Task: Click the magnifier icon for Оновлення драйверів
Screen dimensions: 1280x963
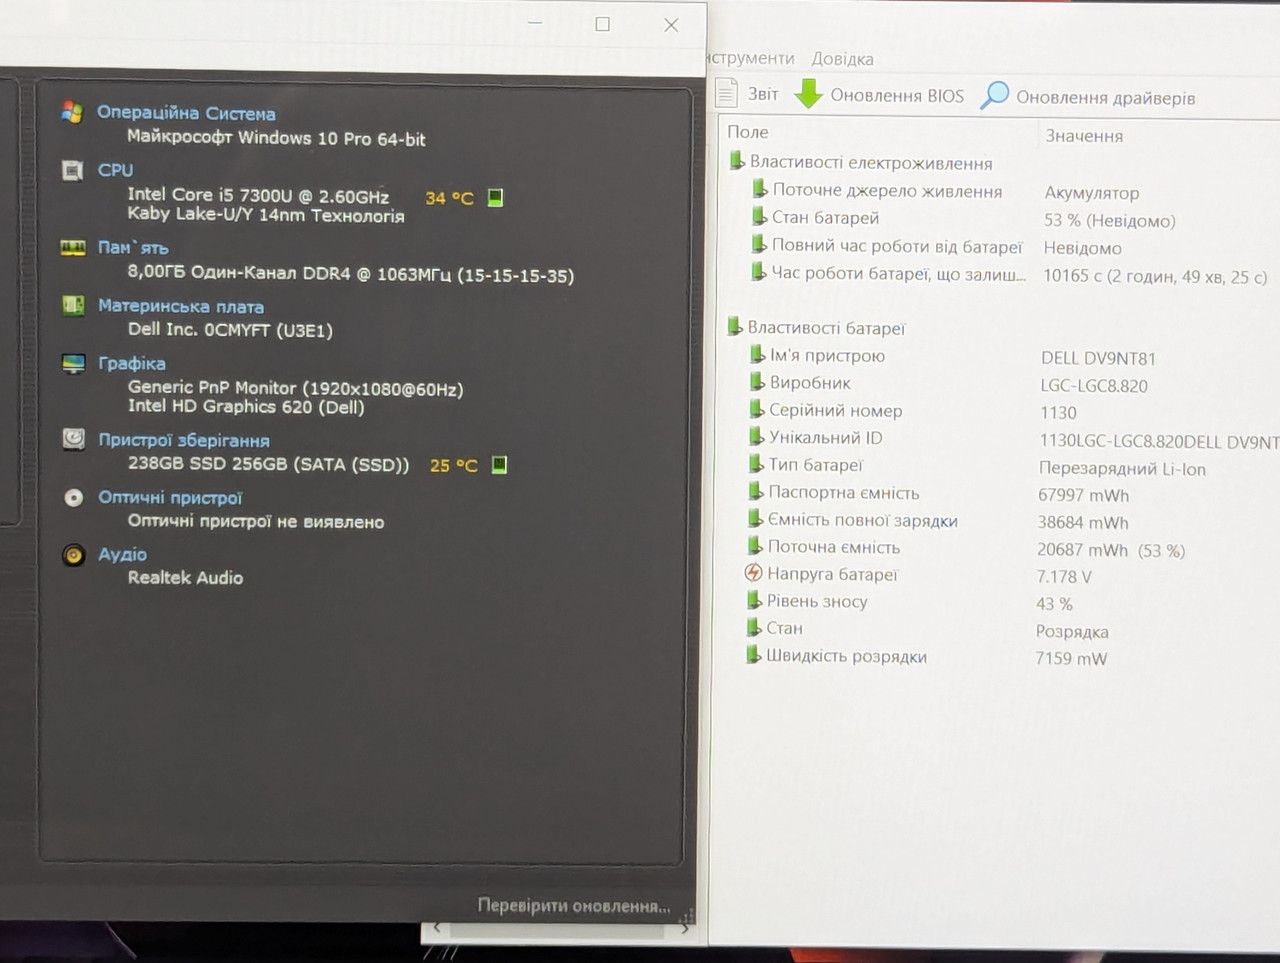Action: [x=994, y=95]
